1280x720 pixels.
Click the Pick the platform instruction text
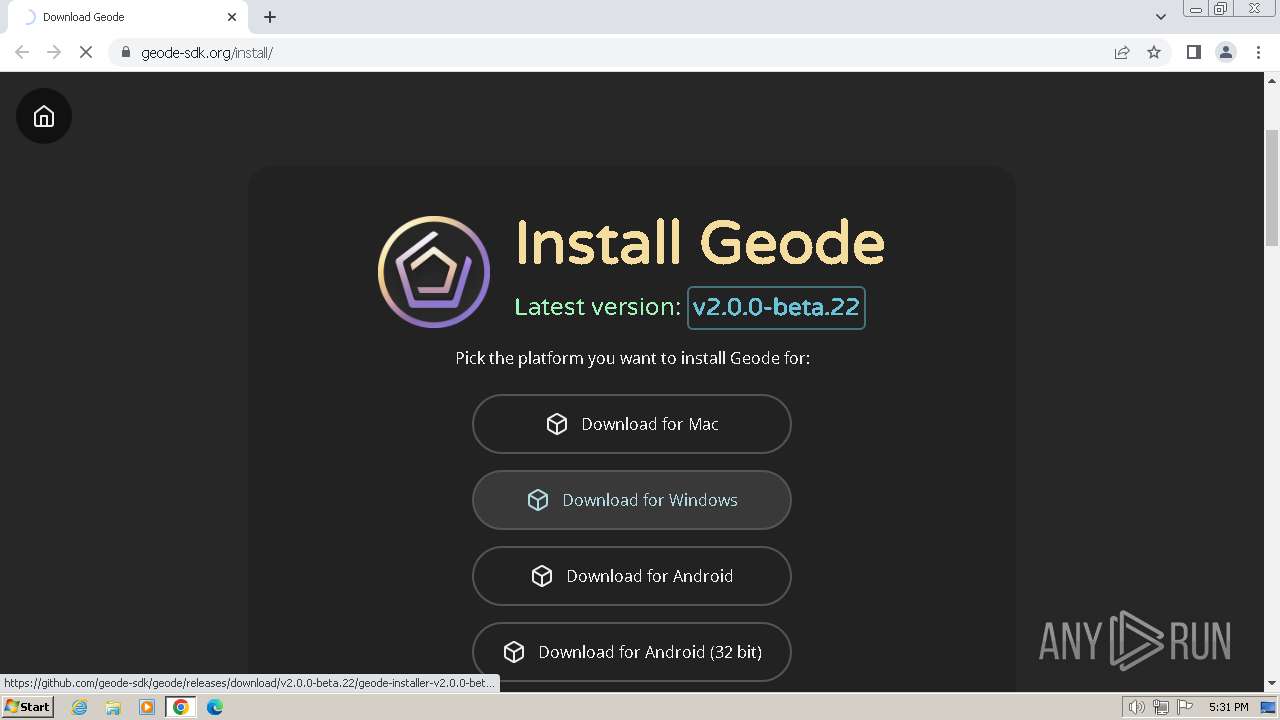tap(632, 358)
